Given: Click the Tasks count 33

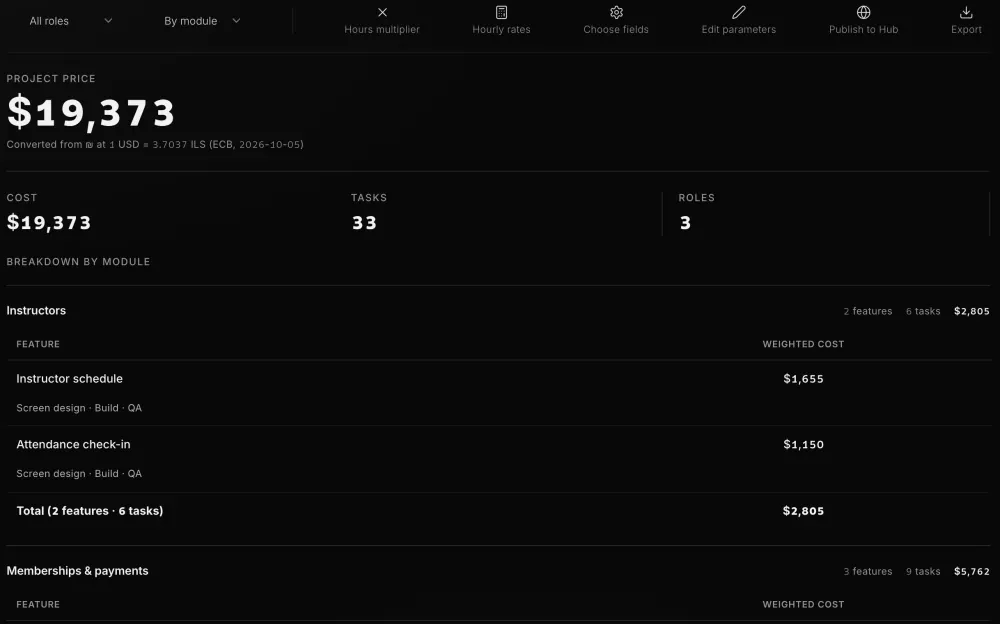Looking at the screenshot, I should 364,223.
